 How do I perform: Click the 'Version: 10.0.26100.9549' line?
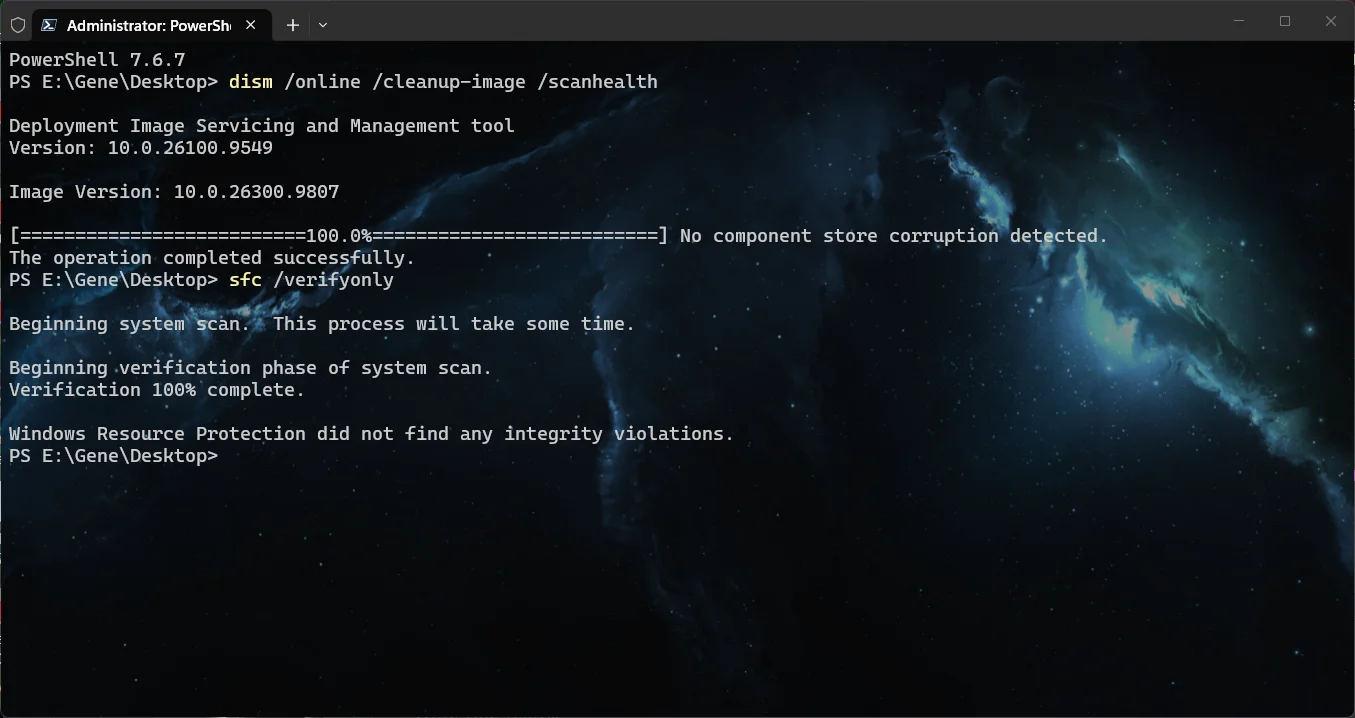tap(141, 148)
